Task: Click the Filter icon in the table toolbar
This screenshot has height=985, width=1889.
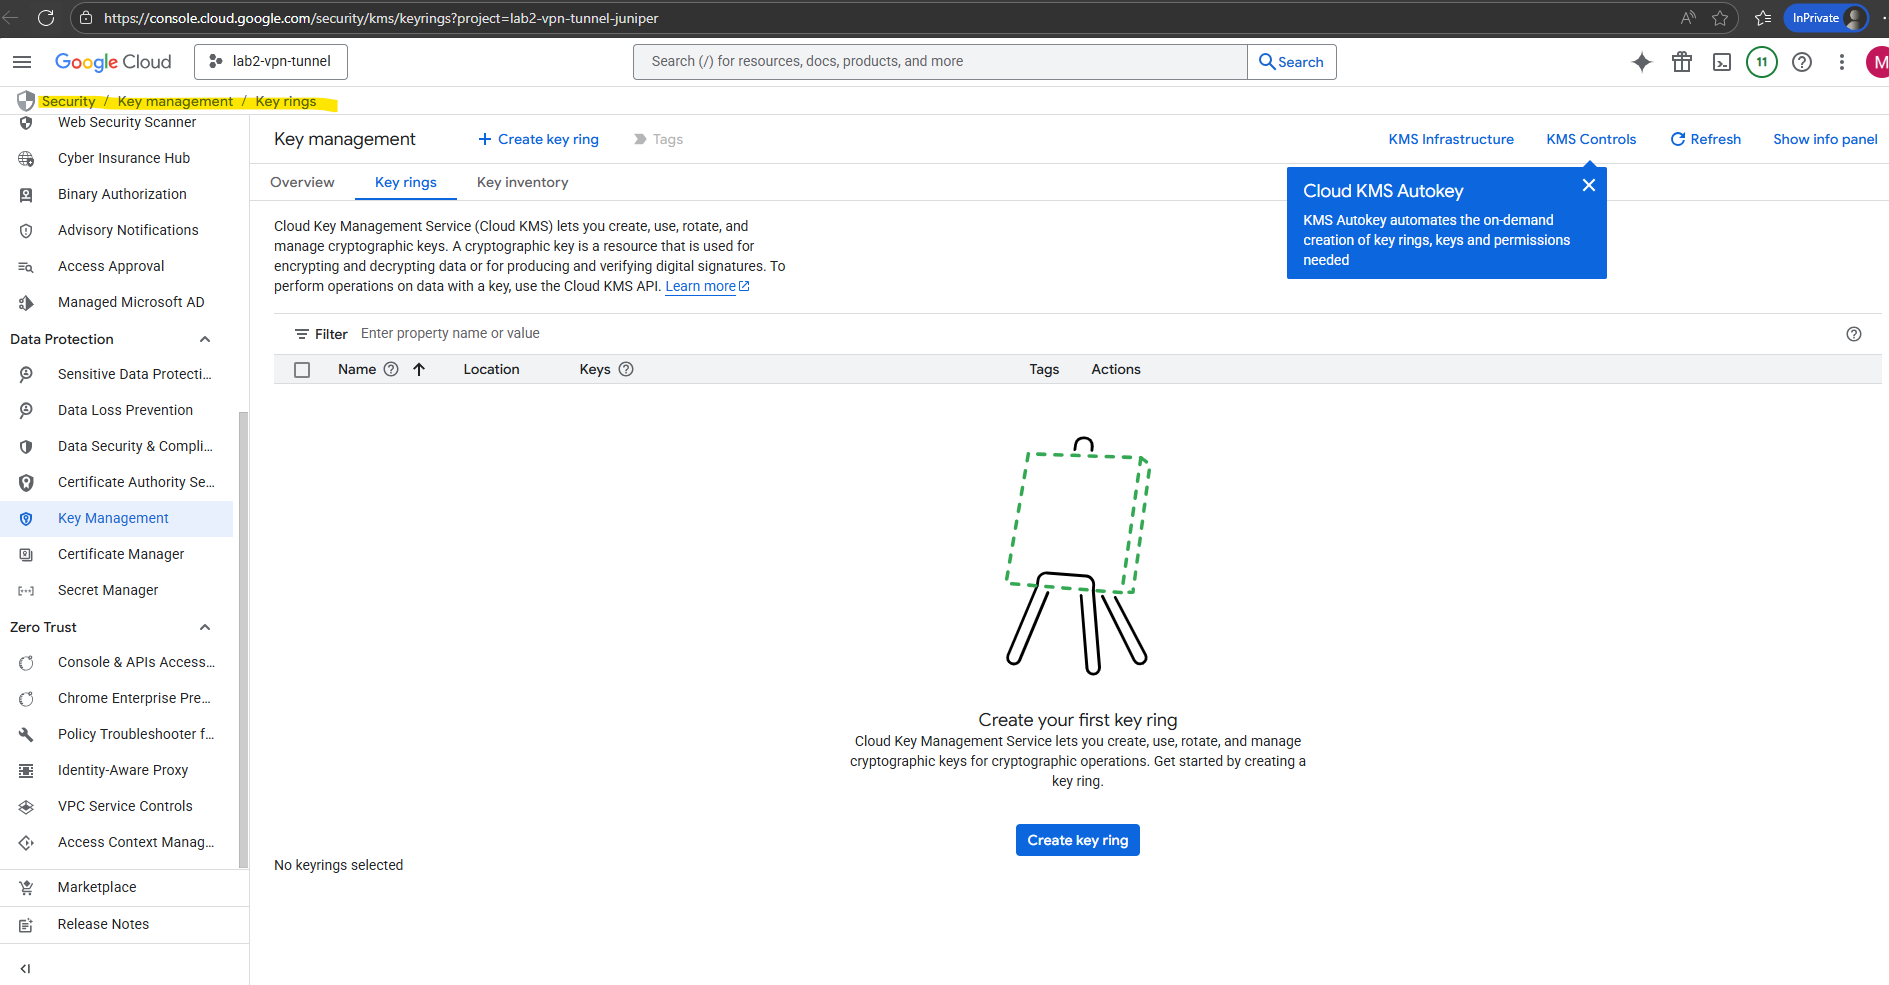Action: coord(302,334)
